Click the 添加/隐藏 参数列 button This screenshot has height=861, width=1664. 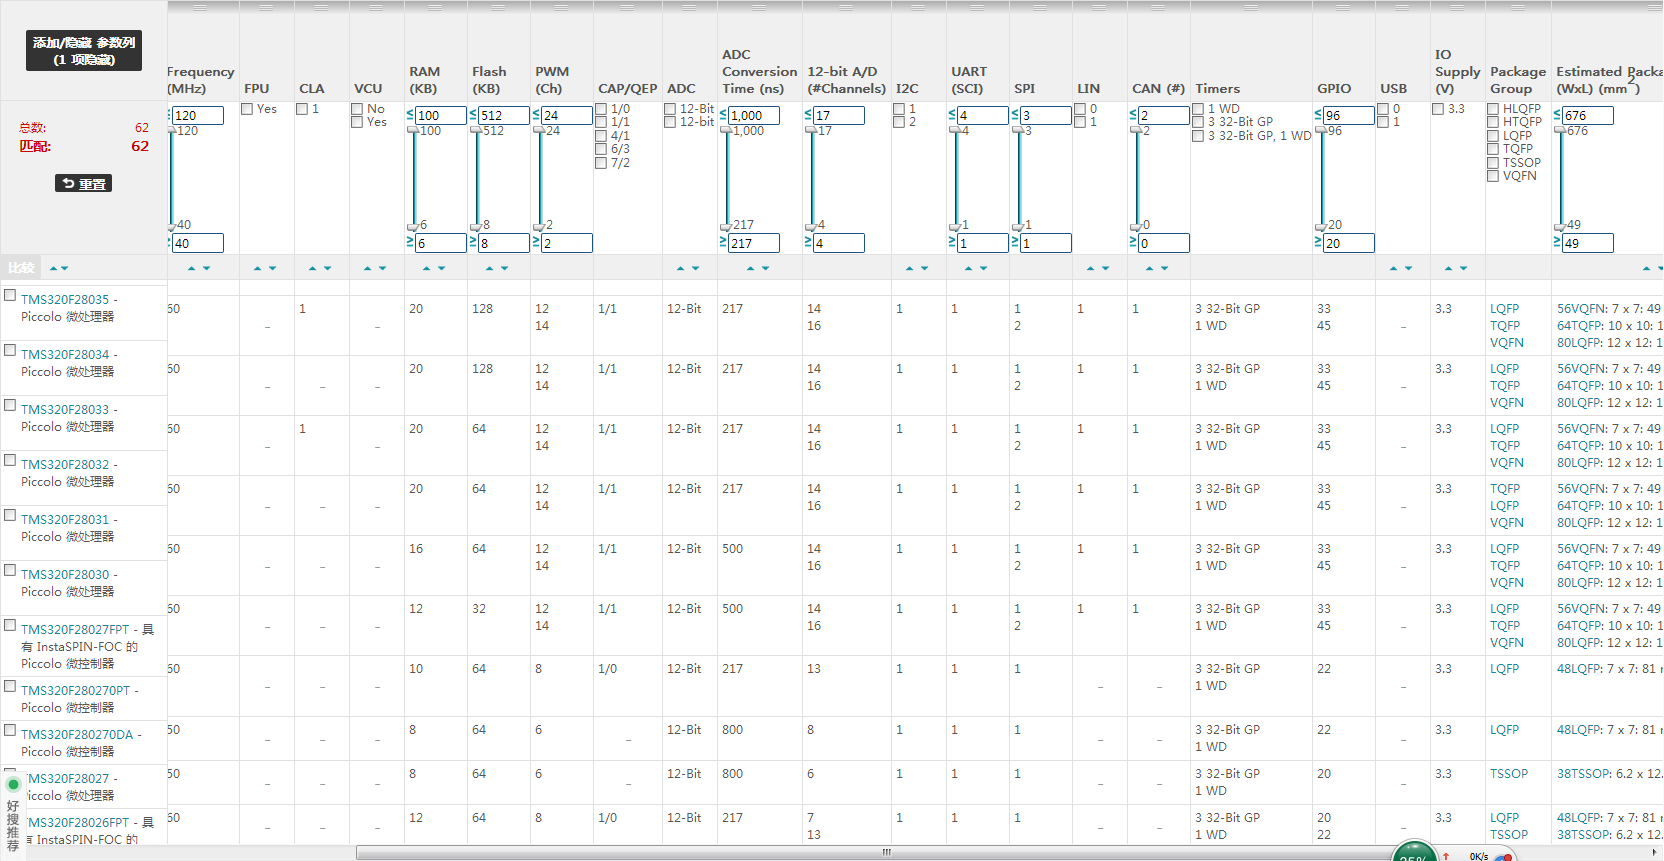point(84,51)
